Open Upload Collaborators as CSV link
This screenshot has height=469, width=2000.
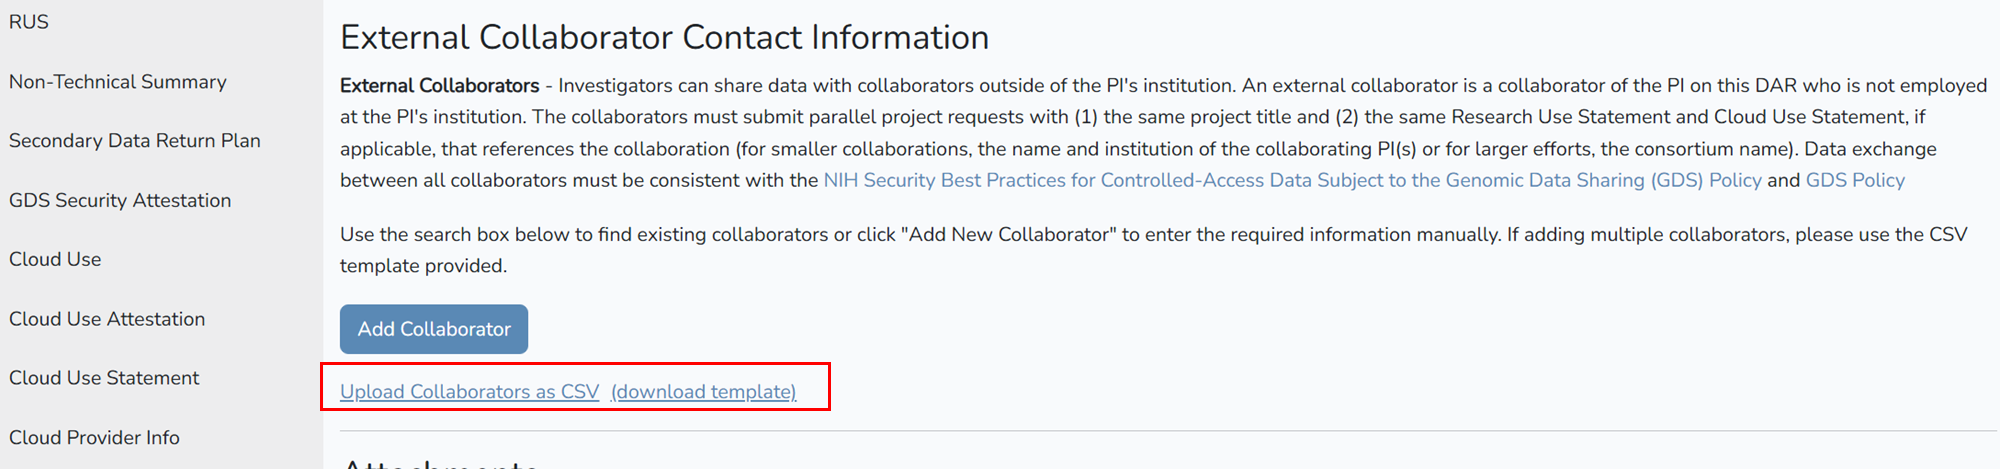(469, 392)
